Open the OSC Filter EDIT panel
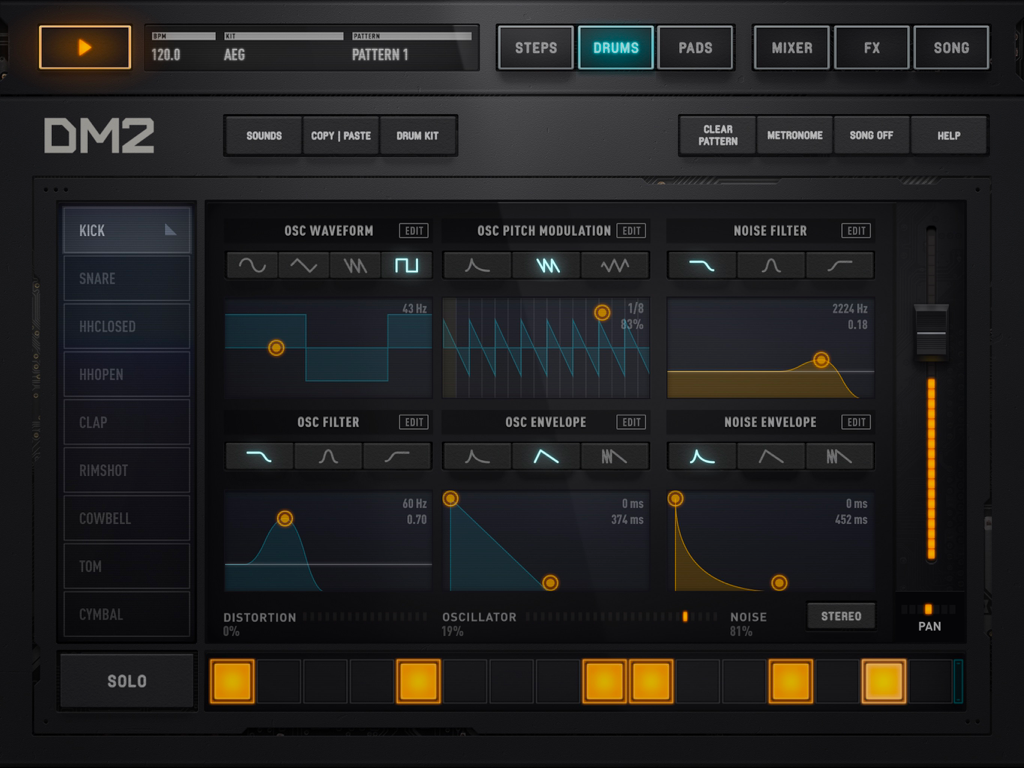Viewport: 1024px width, 768px height. click(413, 422)
